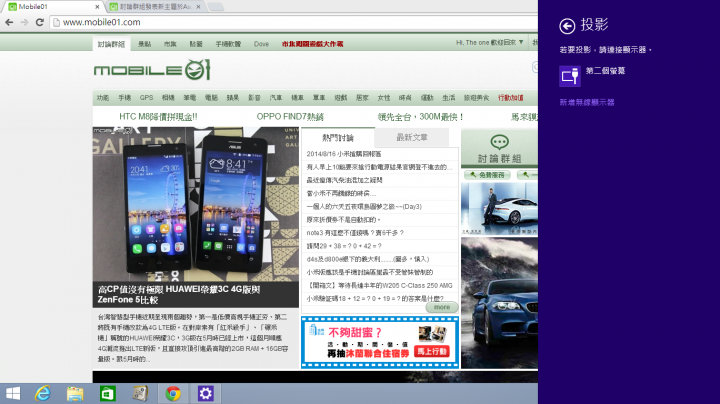Image resolution: width=720 pixels, height=404 pixels.
Task: Open the 居家 category
Action: pyautogui.click(x=362, y=98)
